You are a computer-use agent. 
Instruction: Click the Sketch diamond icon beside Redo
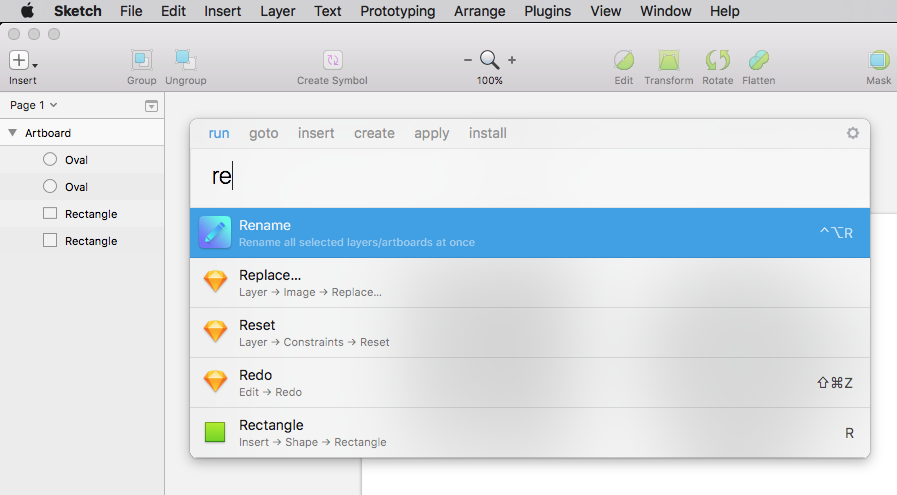tap(215, 382)
